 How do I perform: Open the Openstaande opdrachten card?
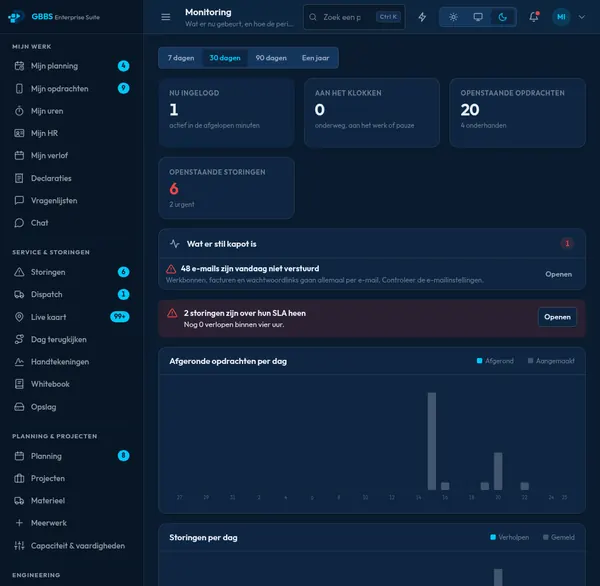tap(517, 113)
